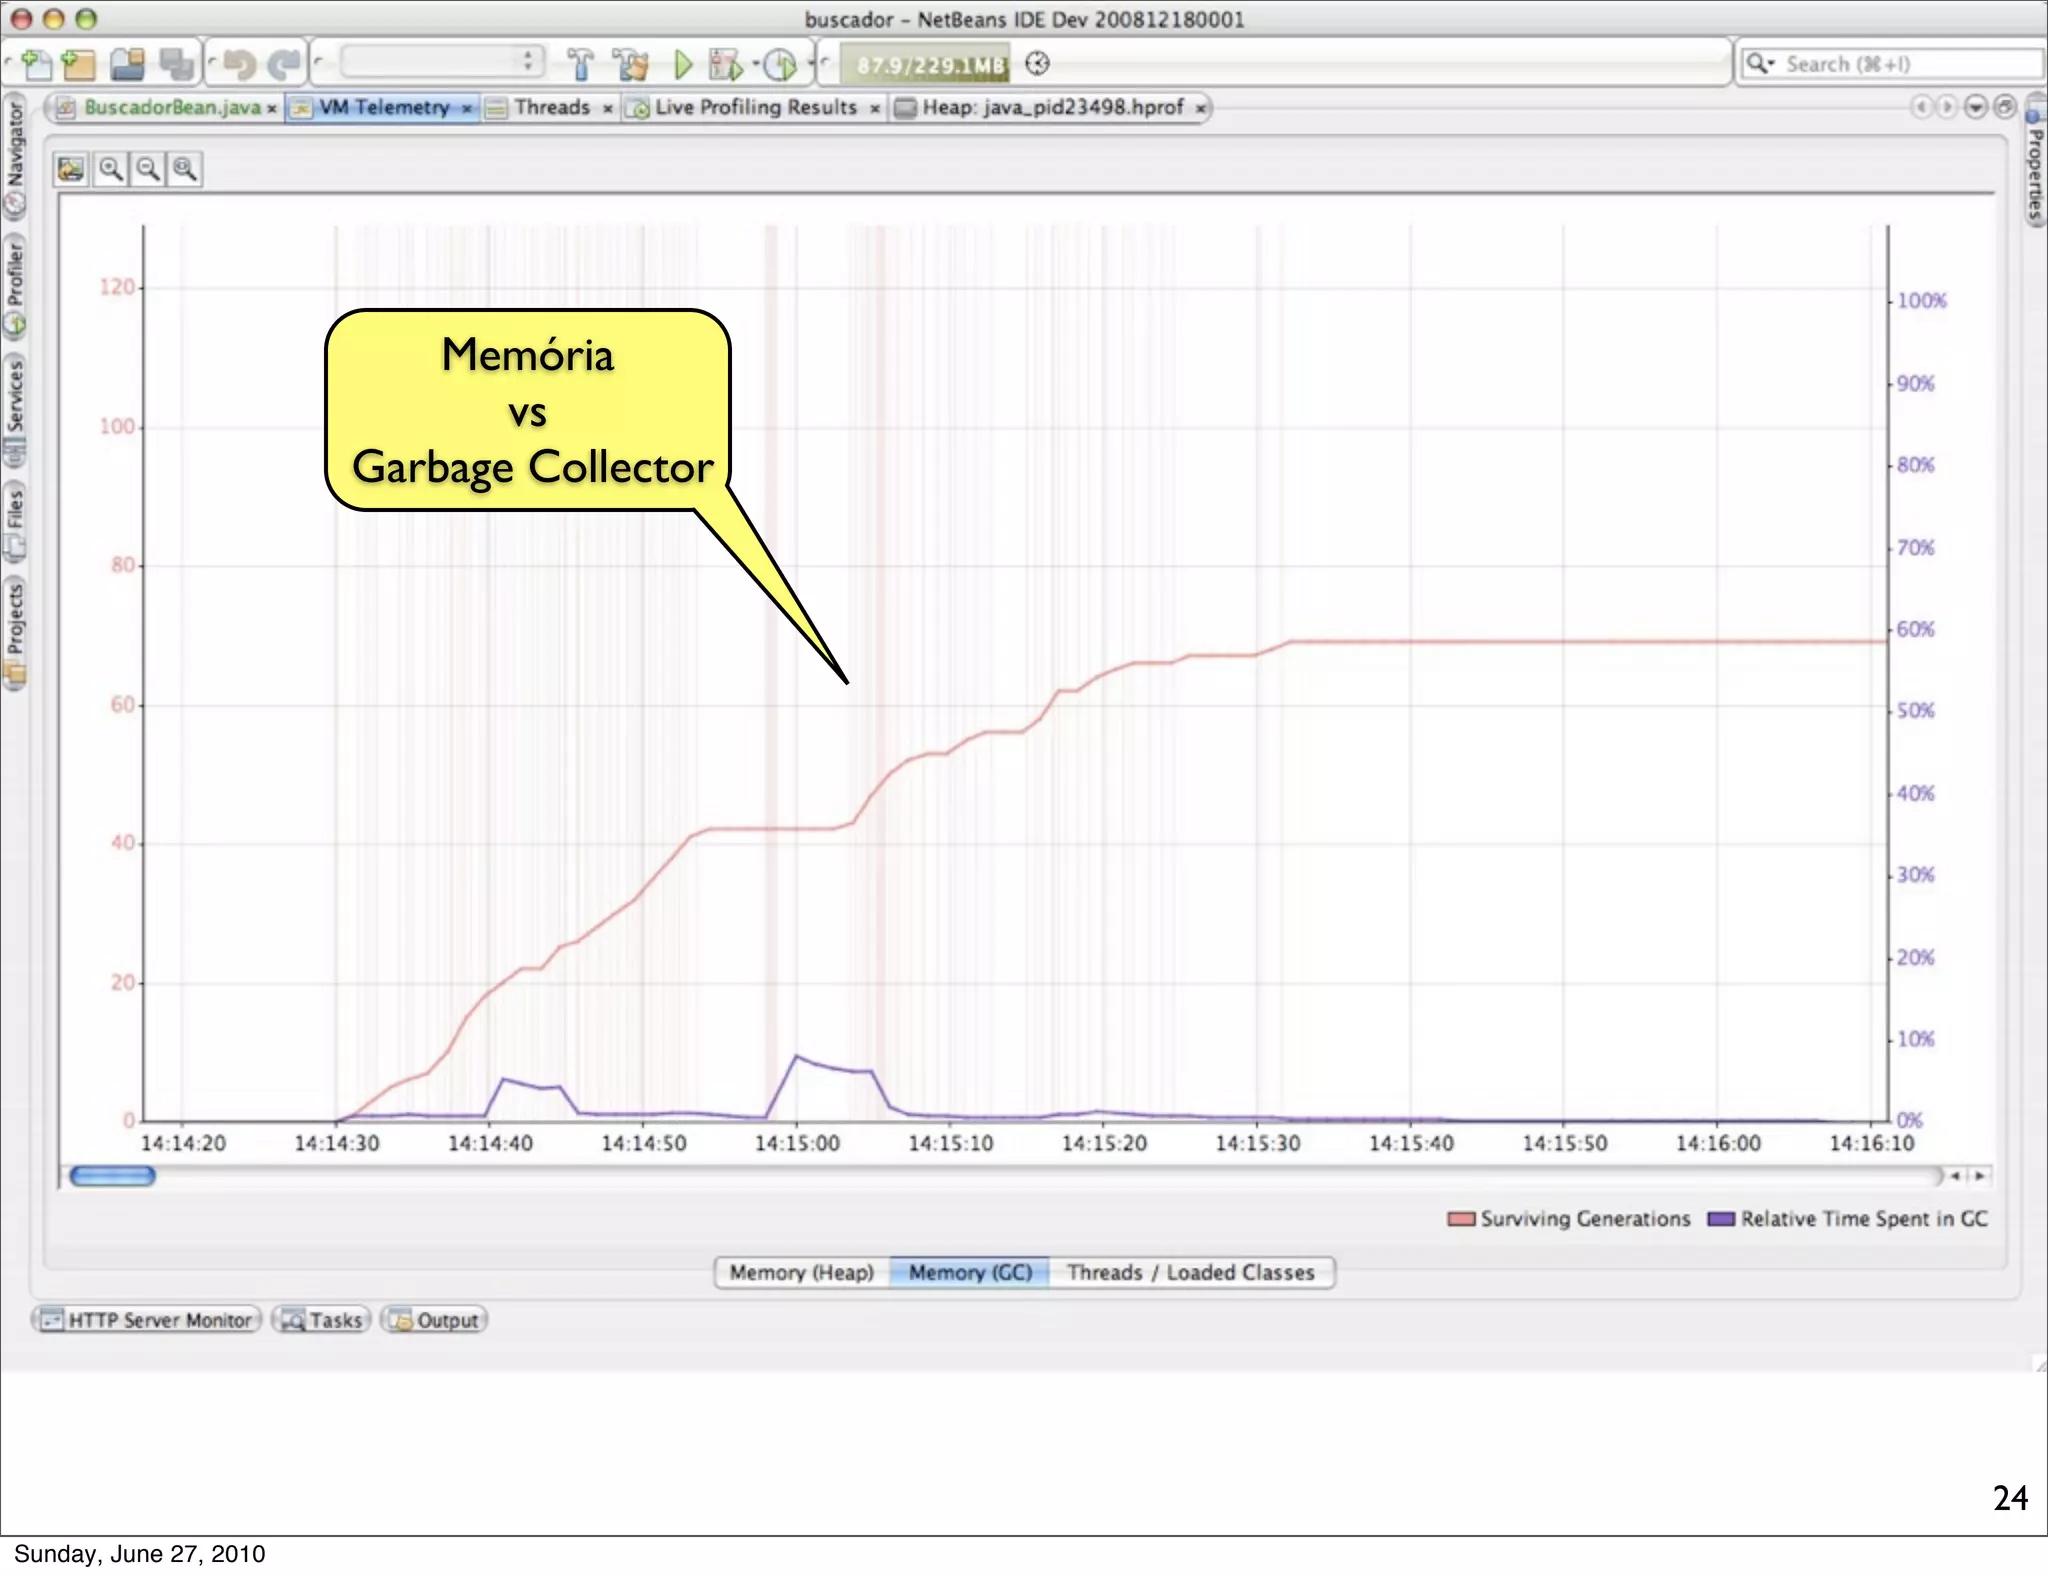
Task: Zoom in on the telemetry chart
Action: (x=111, y=169)
